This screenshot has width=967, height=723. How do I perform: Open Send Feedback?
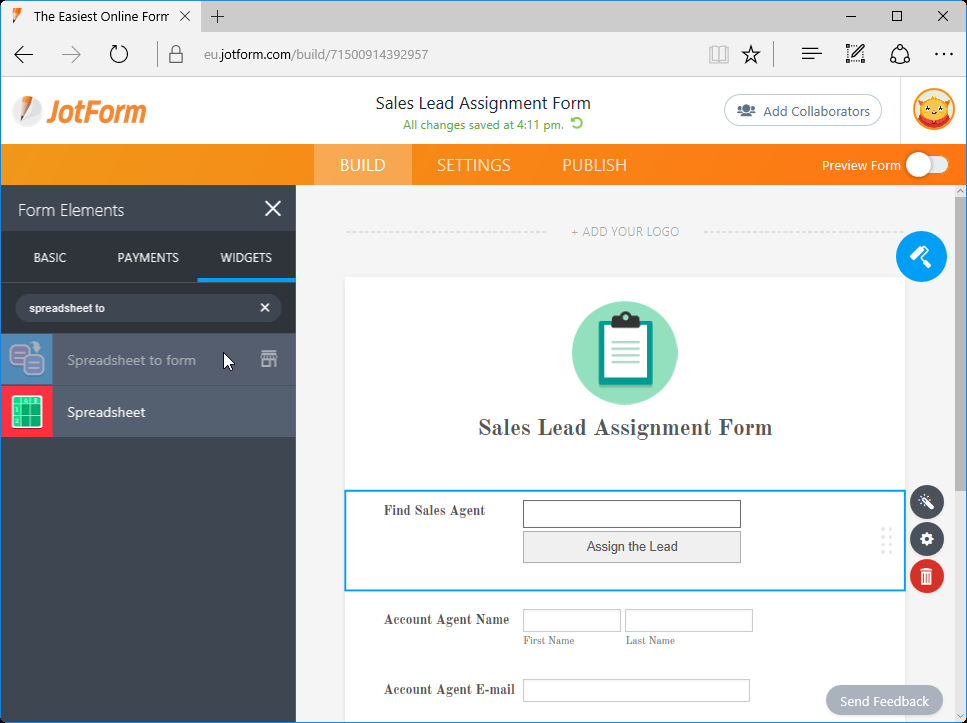pos(884,700)
